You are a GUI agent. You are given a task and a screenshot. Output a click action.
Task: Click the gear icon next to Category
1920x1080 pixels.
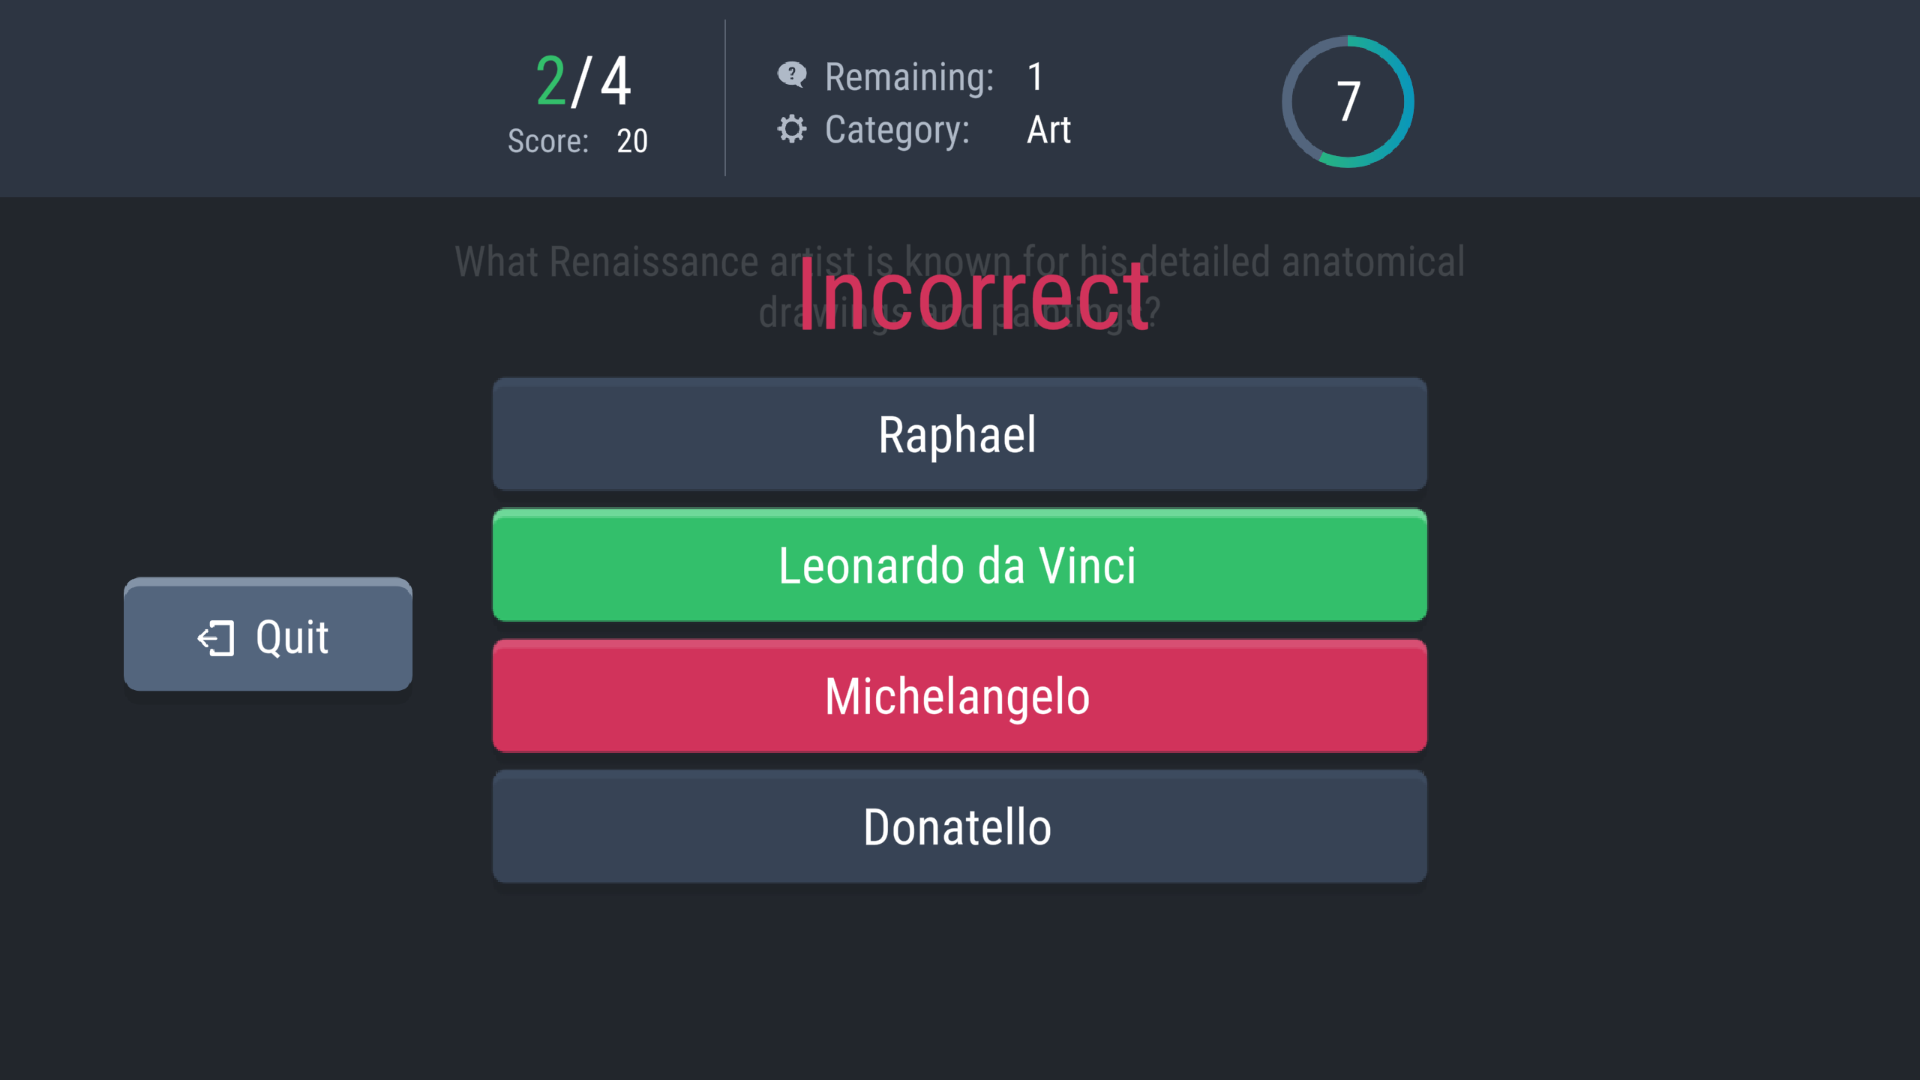click(x=792, y=129)
